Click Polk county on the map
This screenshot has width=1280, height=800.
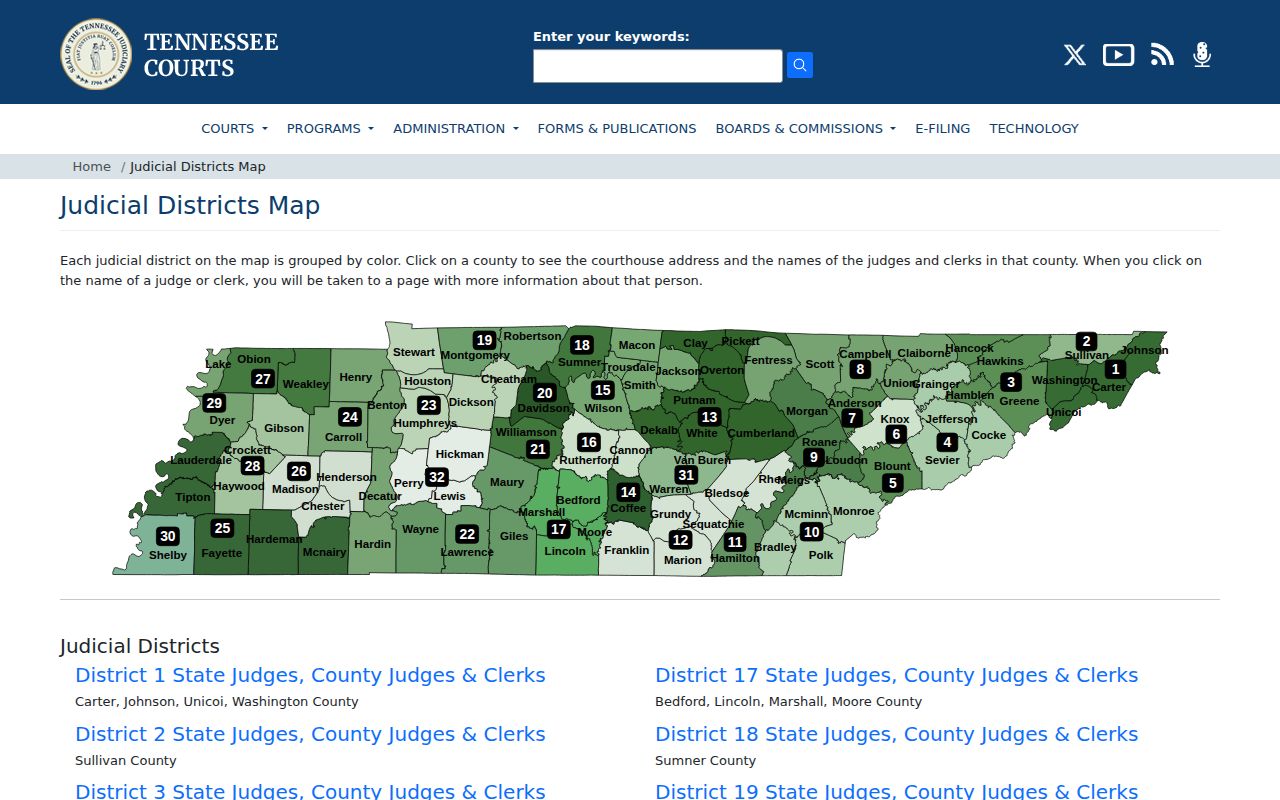coord(821,555)
